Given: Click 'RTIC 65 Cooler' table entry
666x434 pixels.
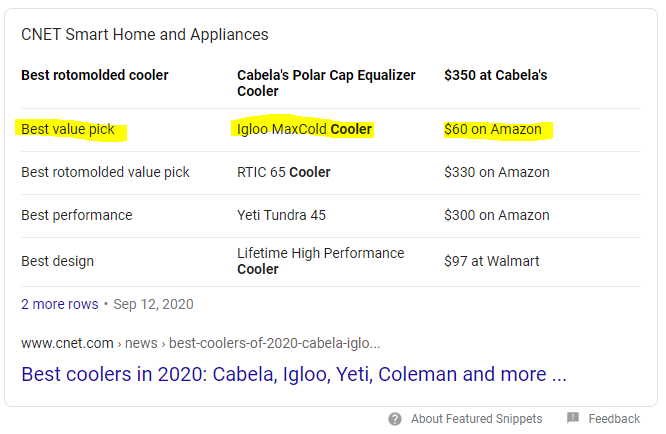Looking at the screenshot, I should tap(283, 172).
